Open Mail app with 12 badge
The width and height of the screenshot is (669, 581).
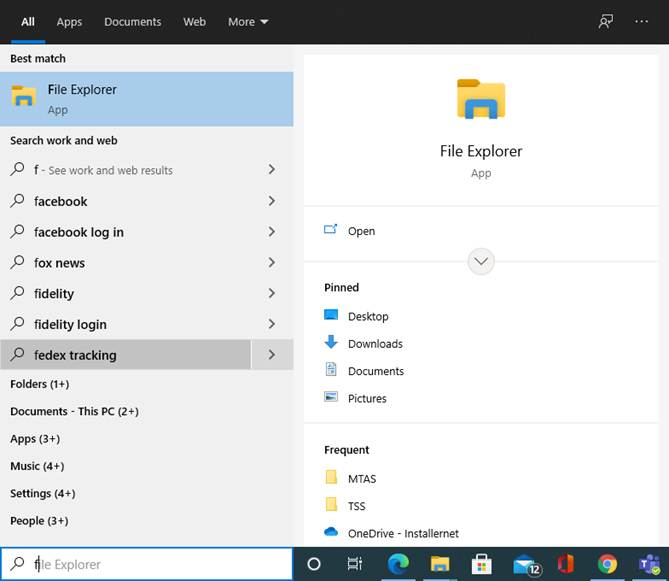pyautogui.click(x=526, y=565)
